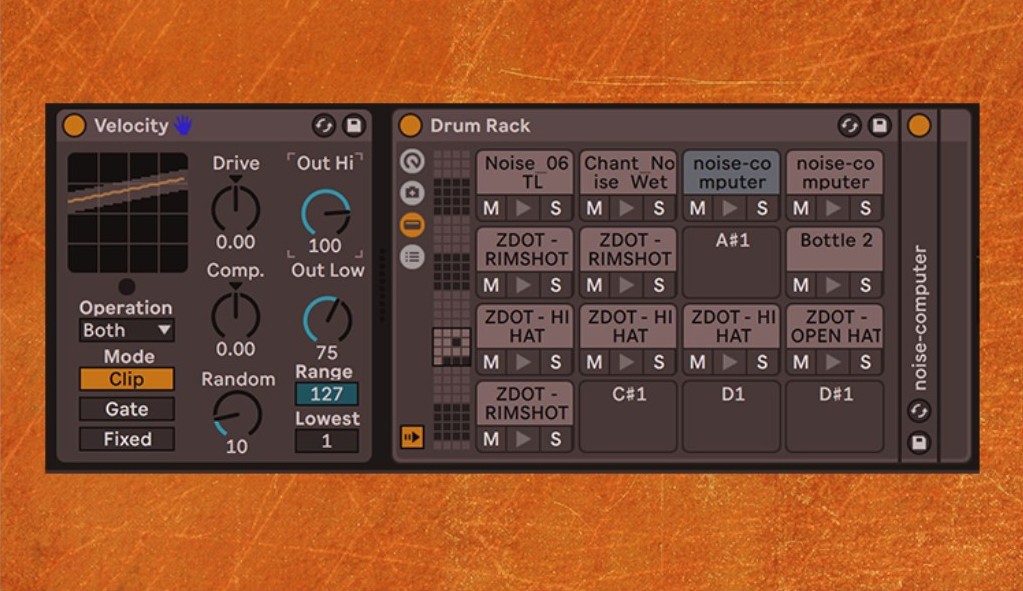
Task: Click the Drum Rack device title
Action: coord(480,125)
